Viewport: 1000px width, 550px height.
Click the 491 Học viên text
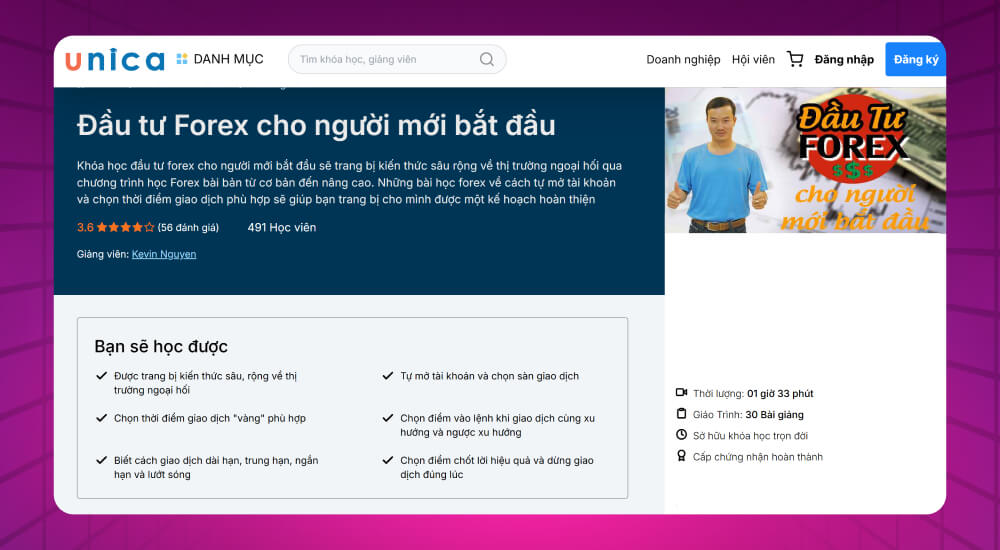click(x=282, y=228)
